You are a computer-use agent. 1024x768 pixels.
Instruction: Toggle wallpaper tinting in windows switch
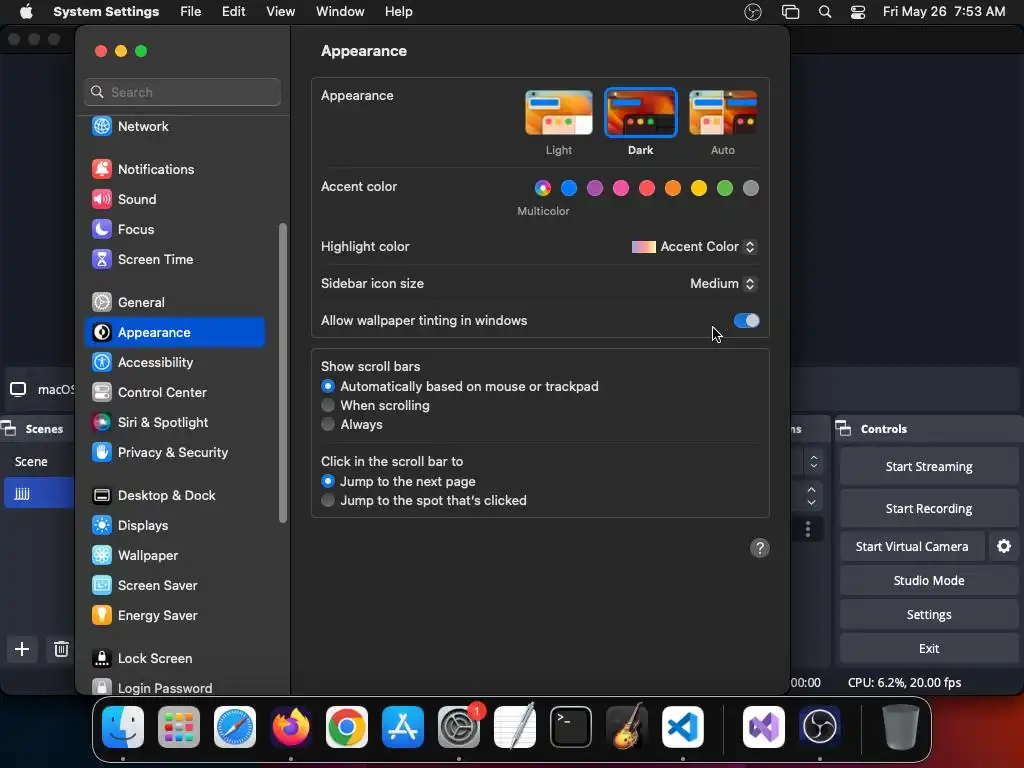coord(746,321)
